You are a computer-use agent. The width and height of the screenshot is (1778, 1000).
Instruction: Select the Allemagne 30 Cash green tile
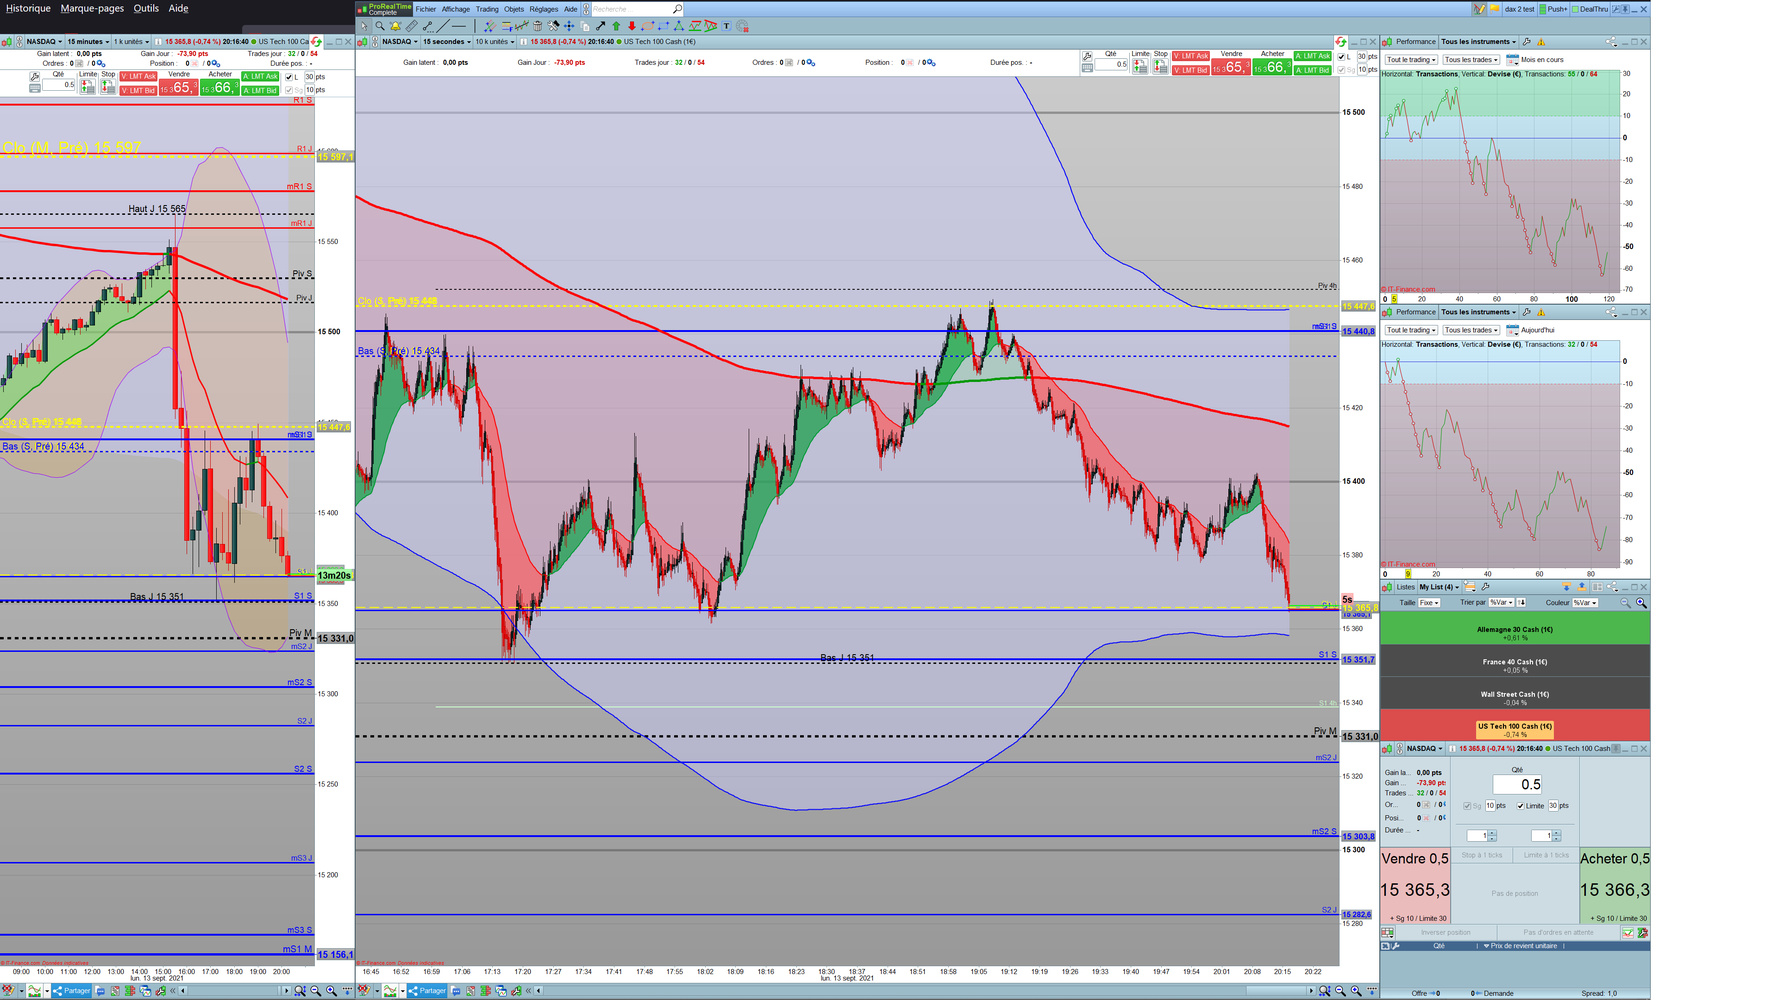1515,628
